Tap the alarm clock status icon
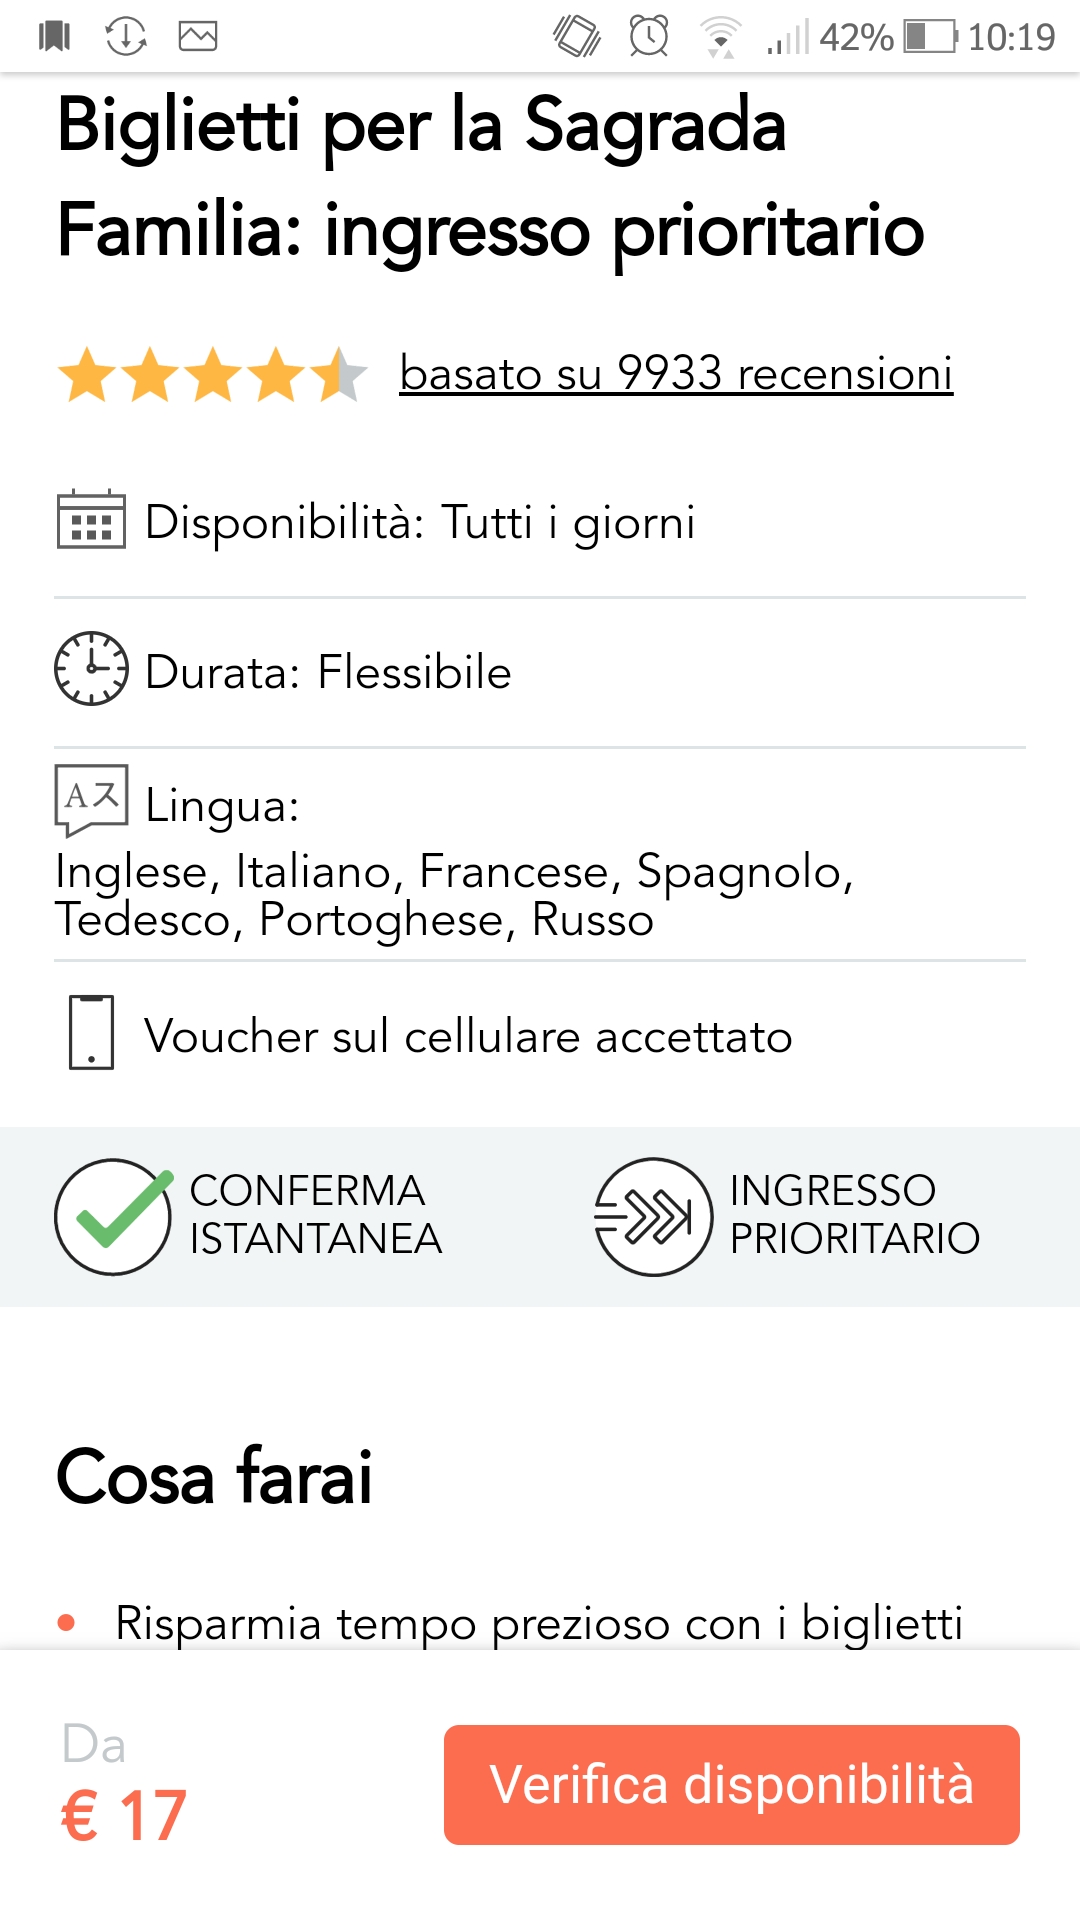This screenshot has width=1080, height=1920. [x=649, y=37]
